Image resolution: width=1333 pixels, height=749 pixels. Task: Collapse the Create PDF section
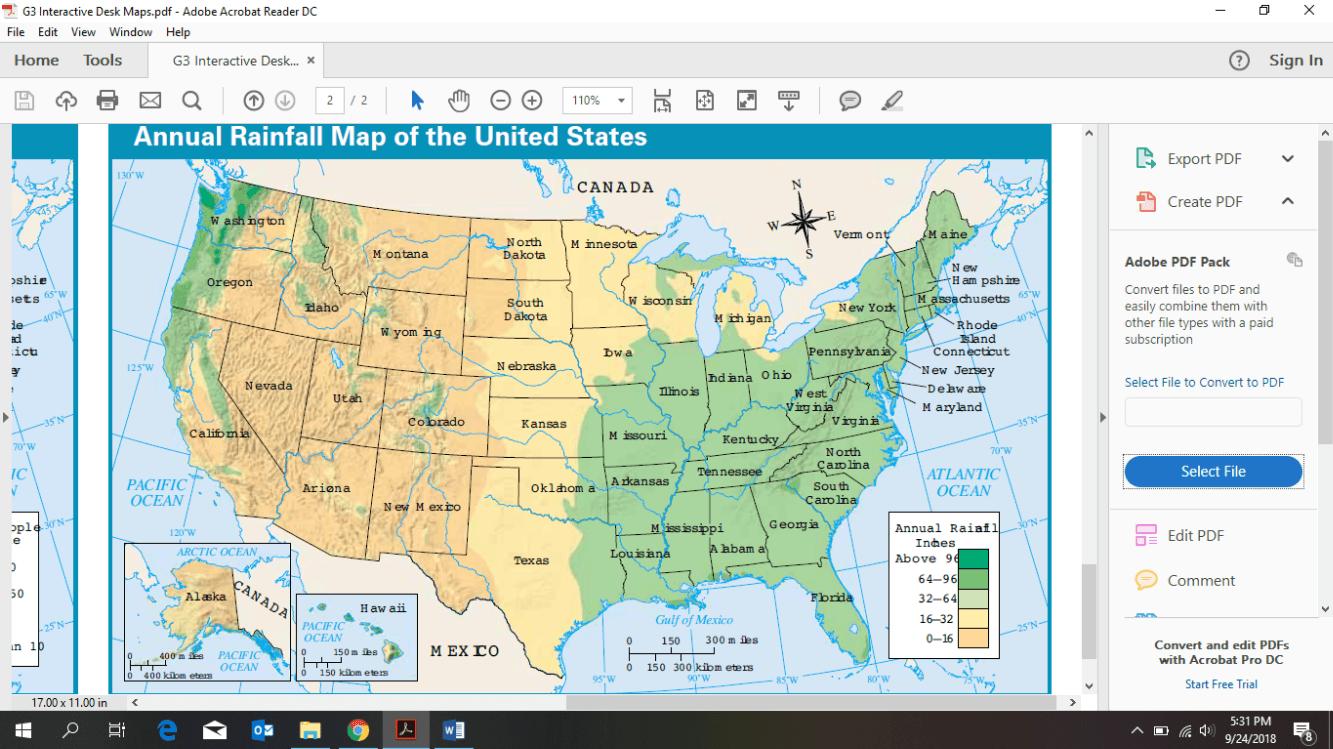coord(1287,201)
